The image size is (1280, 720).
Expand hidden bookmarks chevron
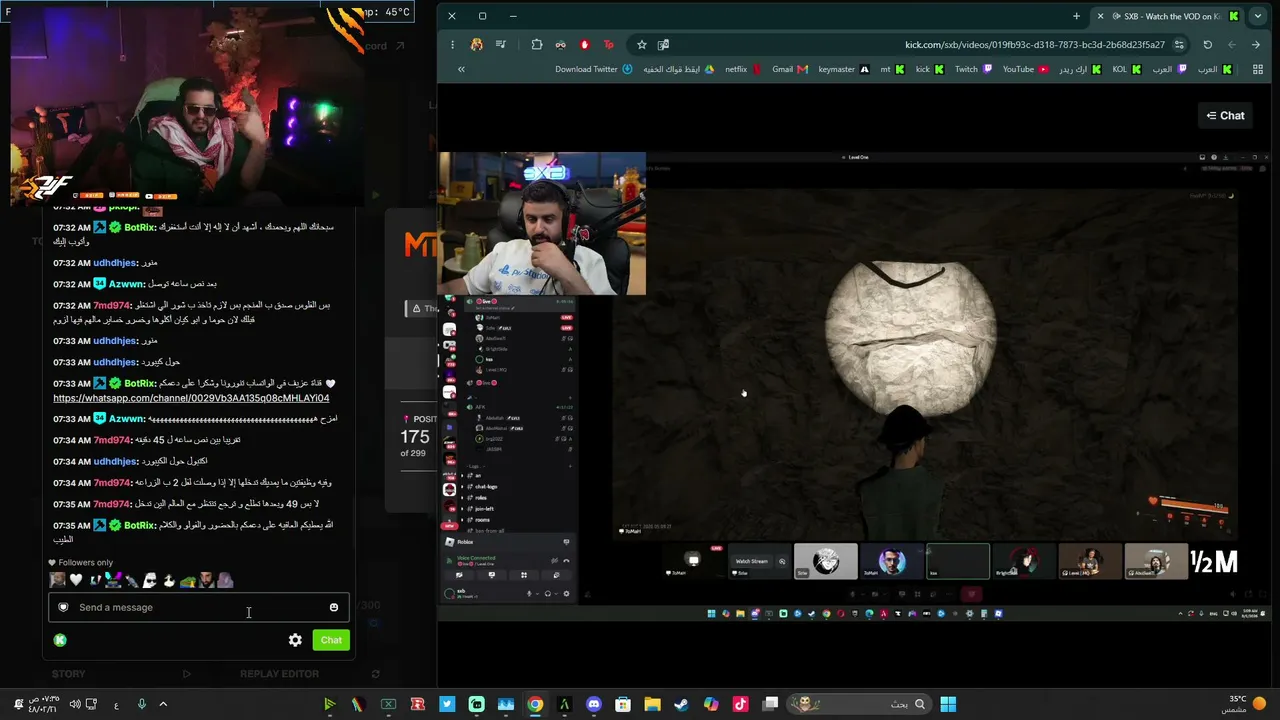[x=461, y=70]
